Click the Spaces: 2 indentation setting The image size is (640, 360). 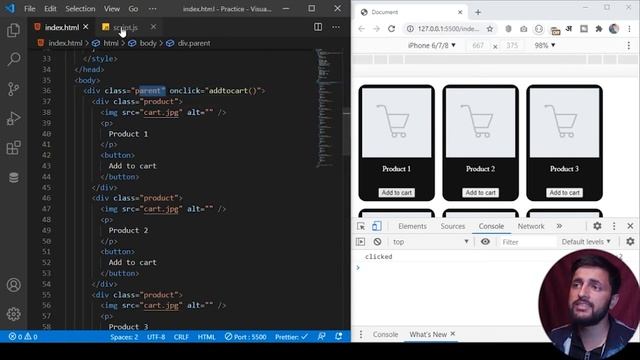(124, 337)
